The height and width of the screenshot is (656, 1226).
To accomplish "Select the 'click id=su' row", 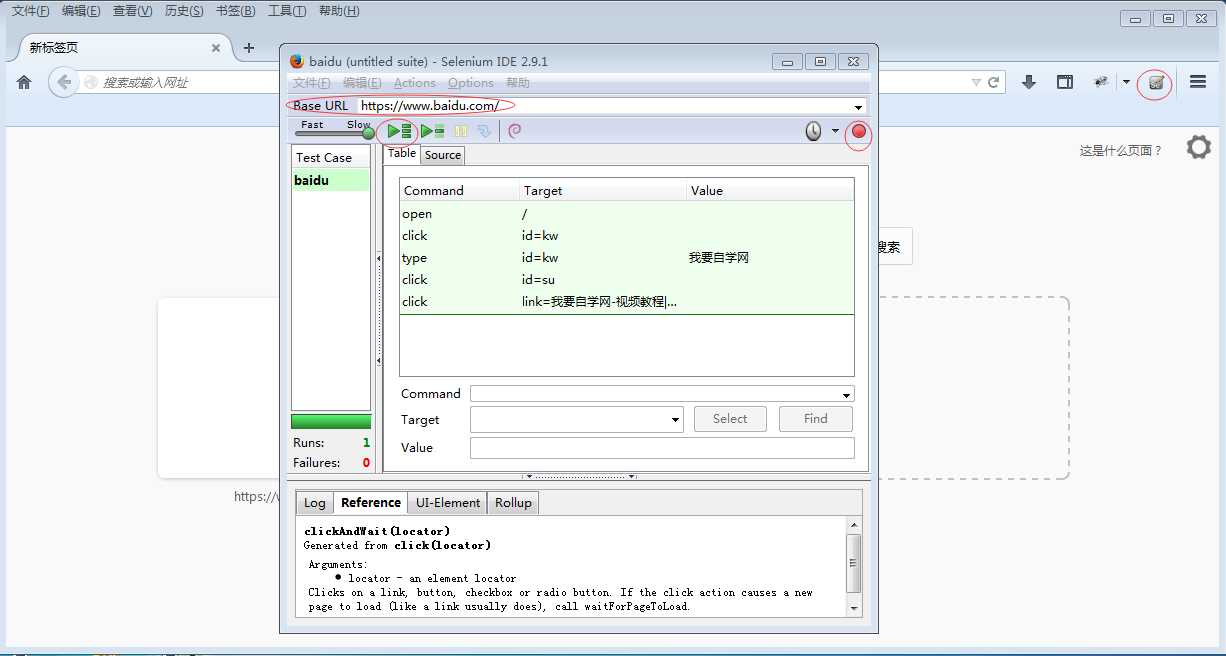I will coord(627,280).
